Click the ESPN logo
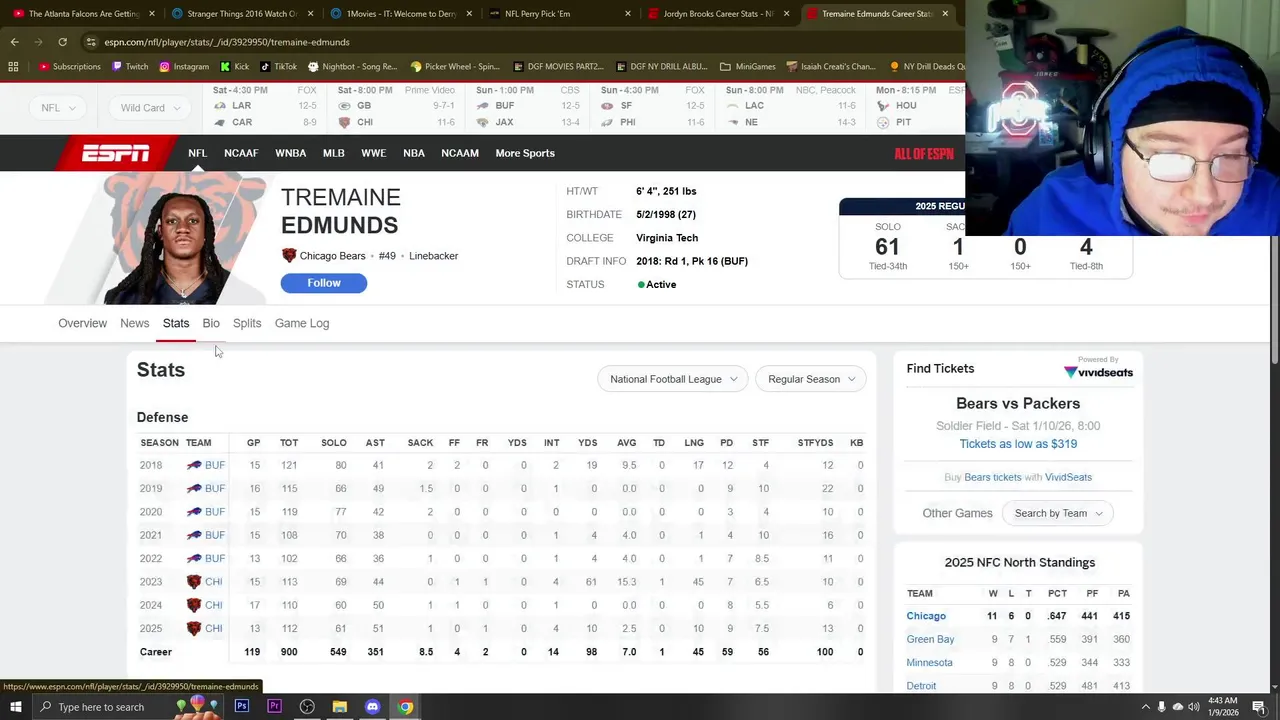The height and width of the screenshot is (720, 1280). pos(115,153)
